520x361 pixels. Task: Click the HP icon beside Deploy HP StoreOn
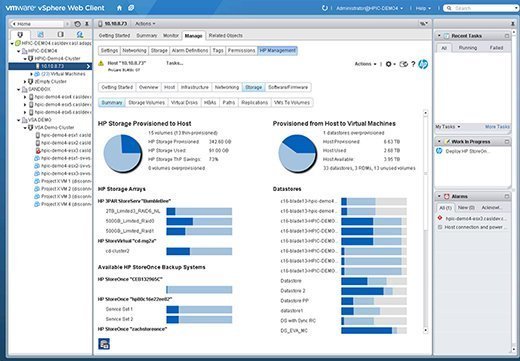[439, 151]
